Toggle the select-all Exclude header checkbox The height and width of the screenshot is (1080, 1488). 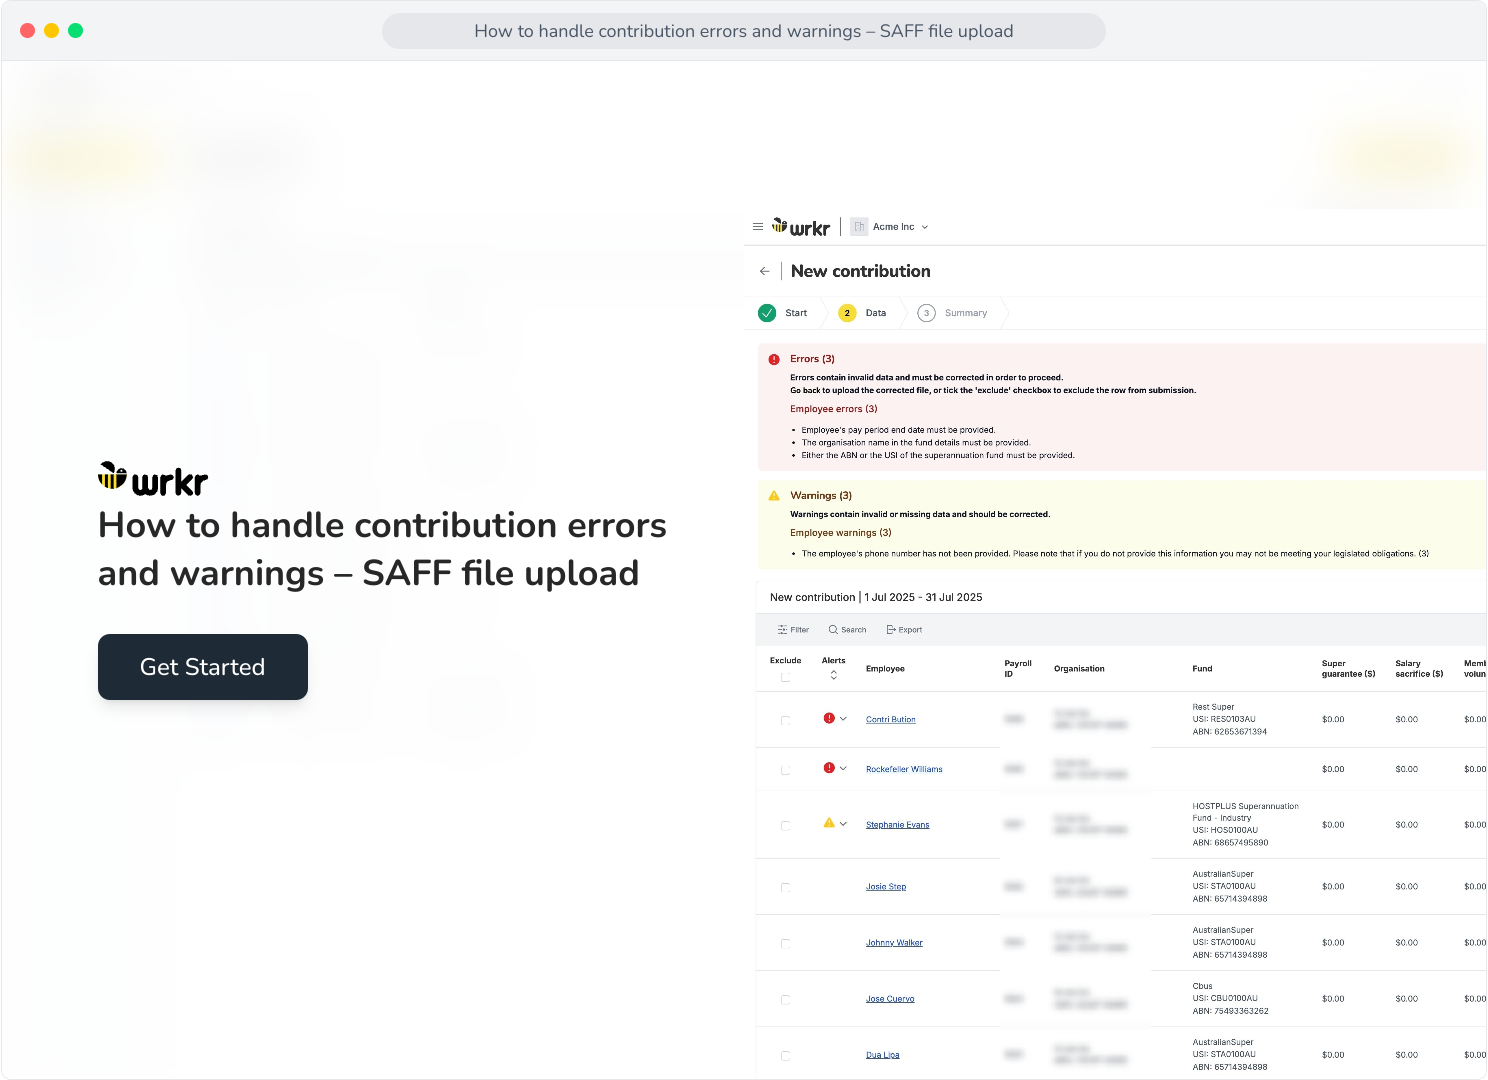[785, 678]
